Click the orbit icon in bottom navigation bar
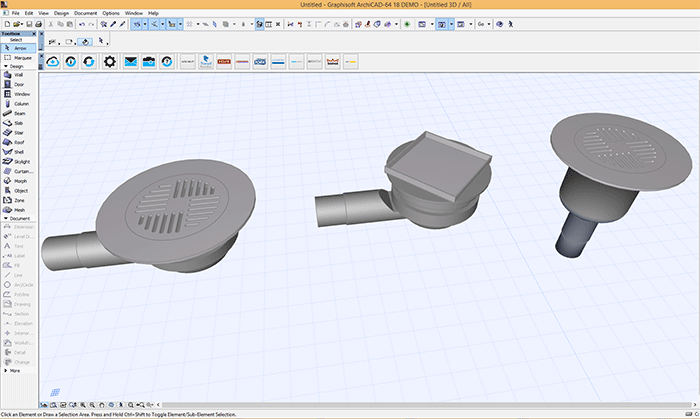This screenshot has height=419, width=700. [111, 405]
